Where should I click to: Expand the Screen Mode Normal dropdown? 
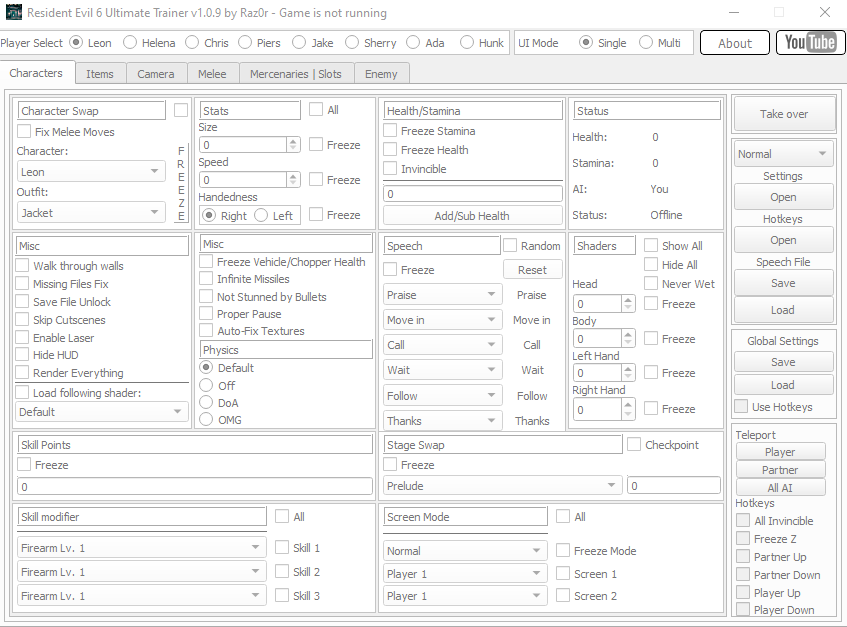pos(465,551)
